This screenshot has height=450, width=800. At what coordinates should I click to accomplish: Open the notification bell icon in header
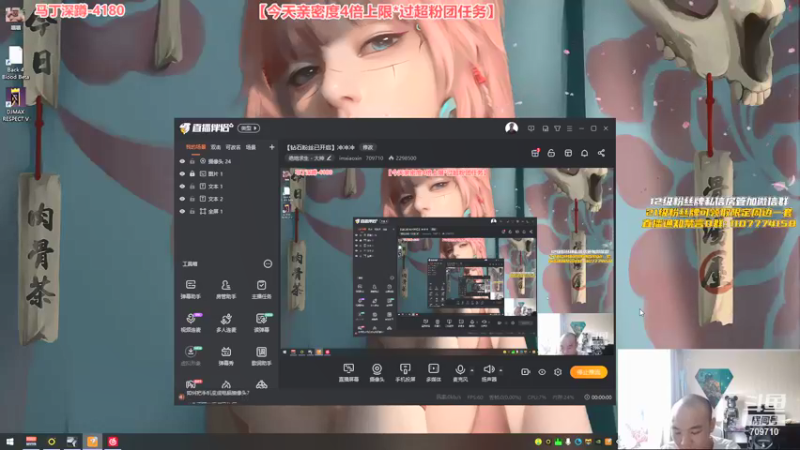point(585,153)
